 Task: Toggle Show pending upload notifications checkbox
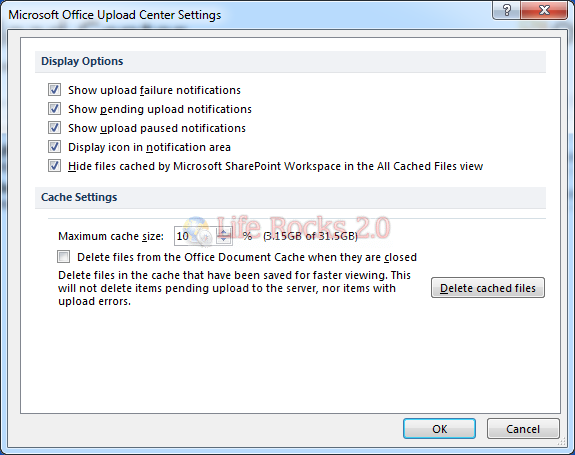[55, 109]
